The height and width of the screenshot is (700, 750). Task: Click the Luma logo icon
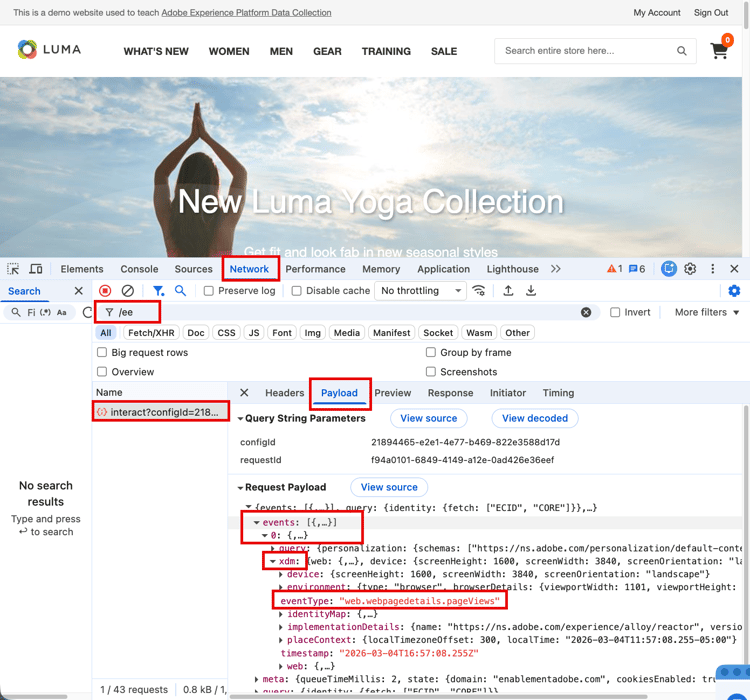coord(27,49)
